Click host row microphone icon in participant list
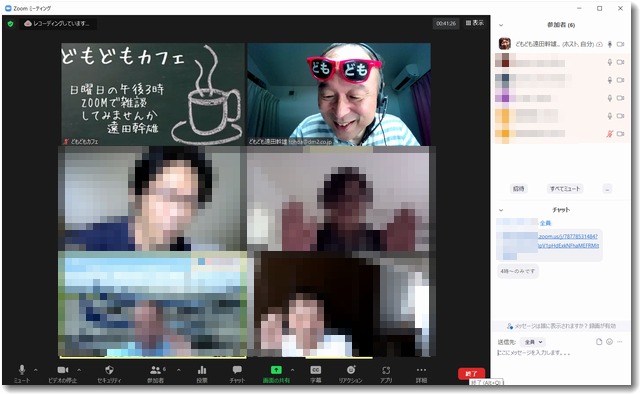The width and height of the screenshot is (640, 394). pyautogui.click(x=610, y=44)
